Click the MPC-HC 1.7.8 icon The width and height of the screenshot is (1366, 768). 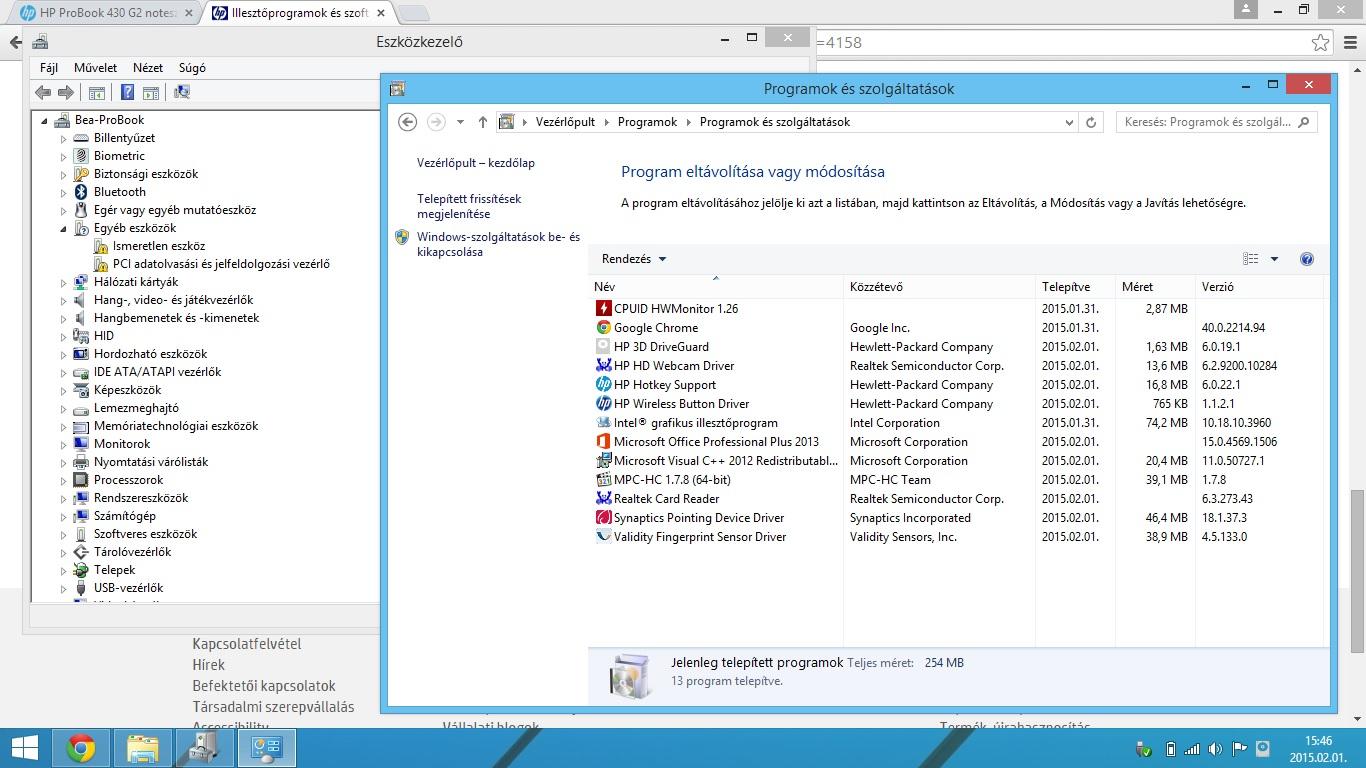tap(603, 480)
